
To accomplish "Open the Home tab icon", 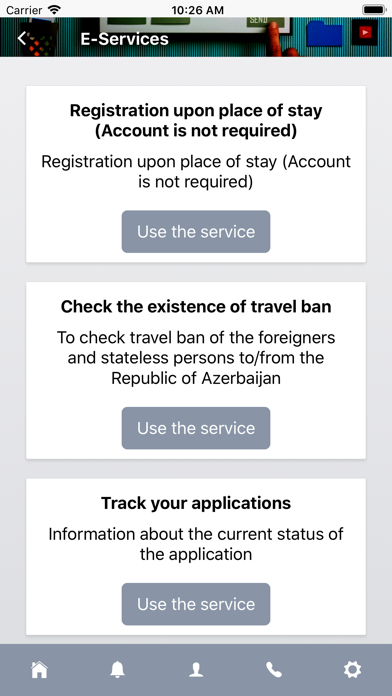I will pos(39,669).
